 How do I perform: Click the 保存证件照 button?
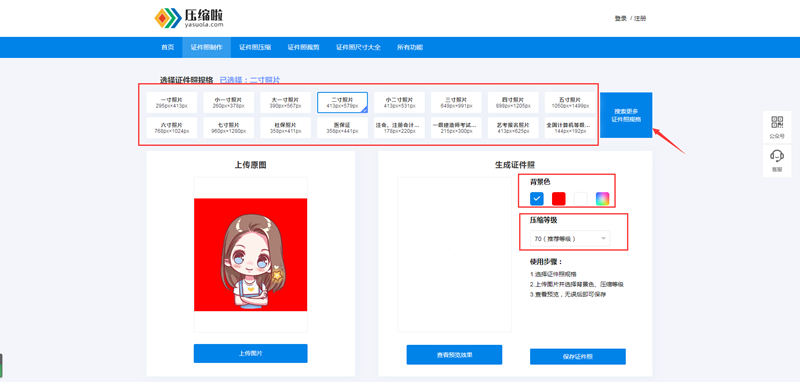578,356
